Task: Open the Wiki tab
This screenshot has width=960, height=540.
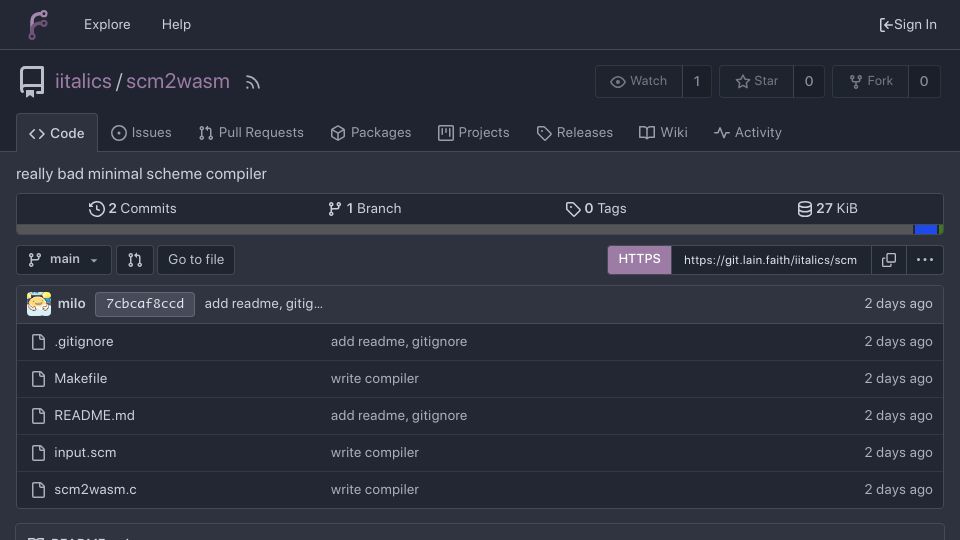Action: pos(663,133)
